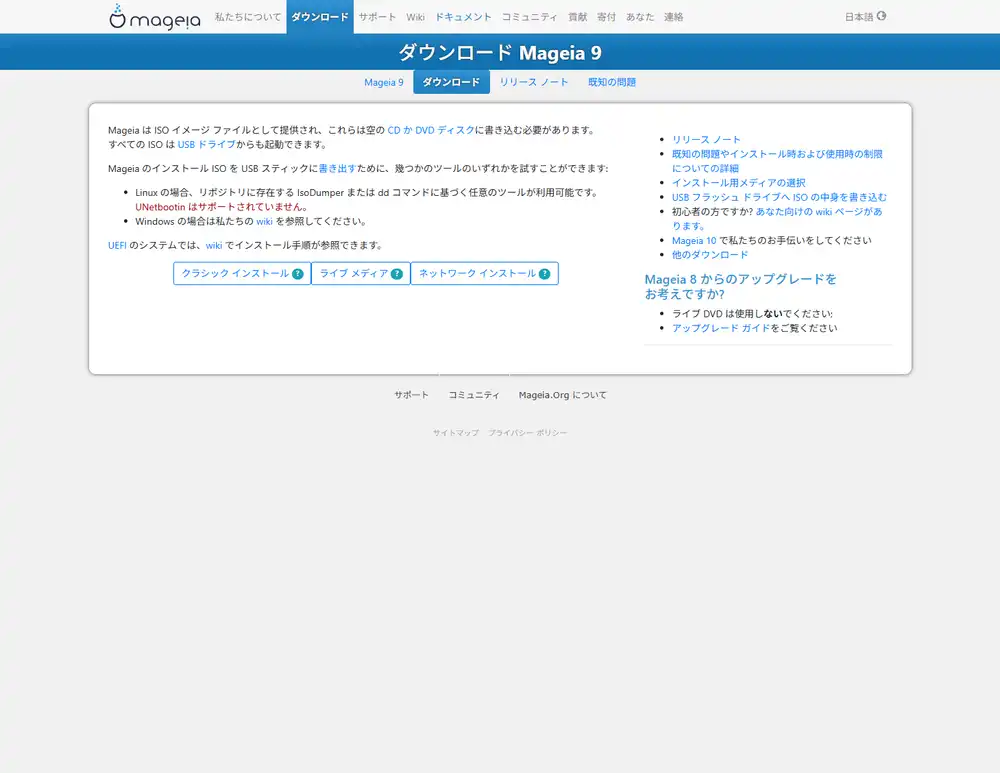Open サイトマップ footer link
The width and height of the screenshot is (1000, 773).
coord(455,432)
